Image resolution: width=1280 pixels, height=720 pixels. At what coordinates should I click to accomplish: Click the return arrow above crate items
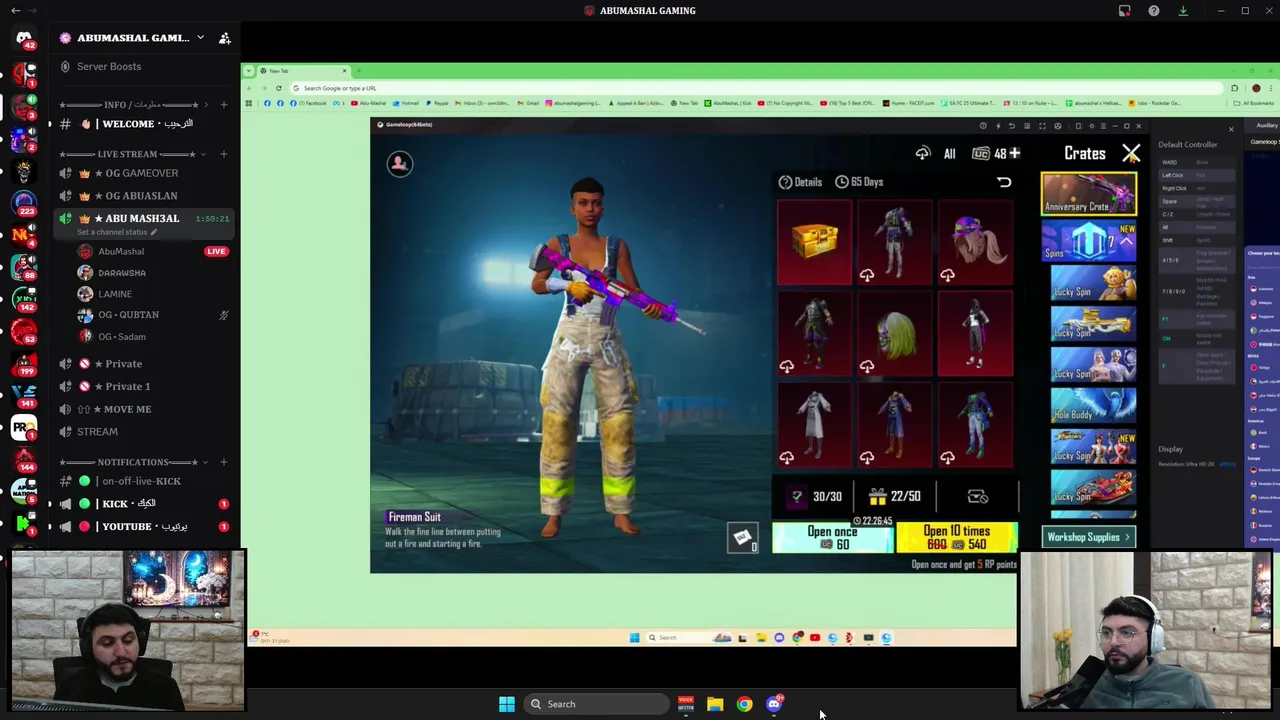pos(1004,182)
